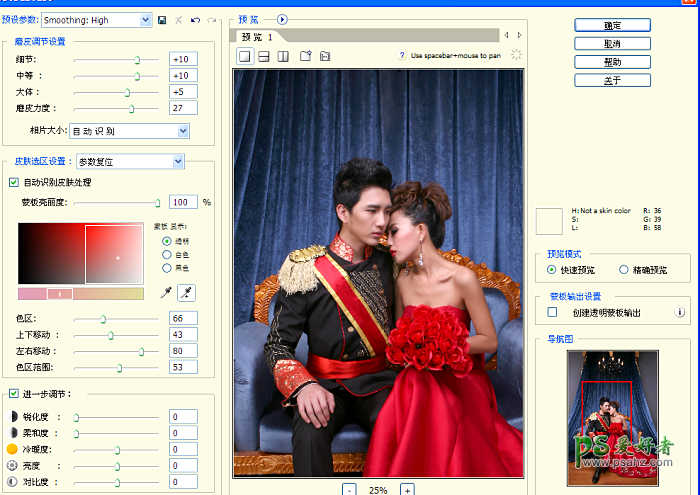
Task: Select single-pane preview layout icon
Action: click(x=244, y=56)
